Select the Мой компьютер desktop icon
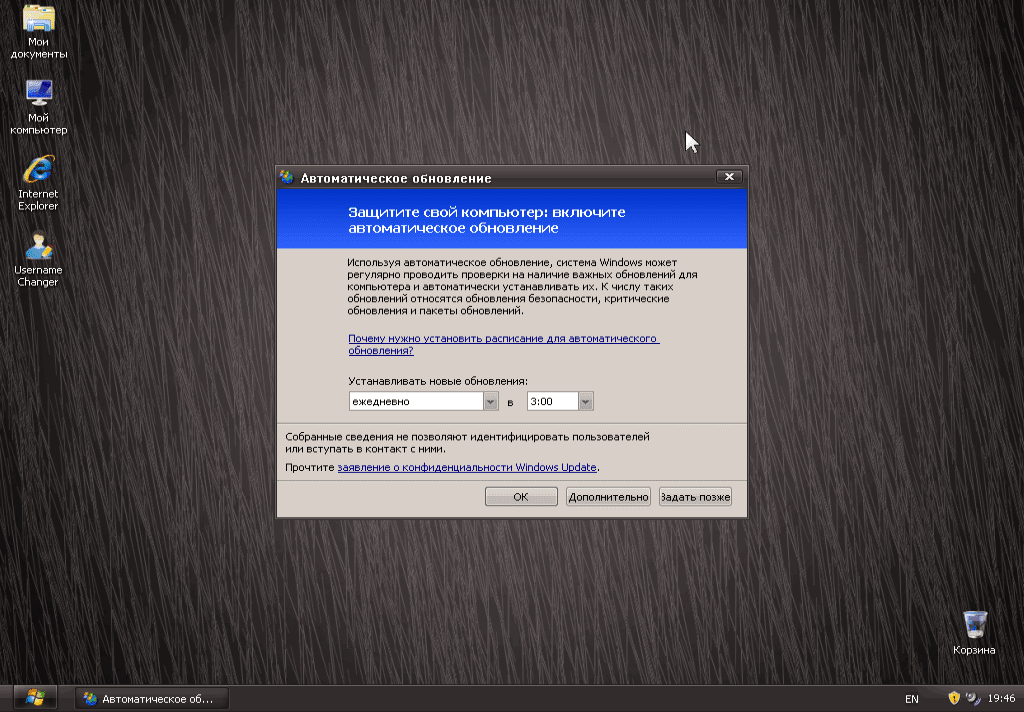Image resolution: width=1024 pixels, height=712 pixels. 39,107
